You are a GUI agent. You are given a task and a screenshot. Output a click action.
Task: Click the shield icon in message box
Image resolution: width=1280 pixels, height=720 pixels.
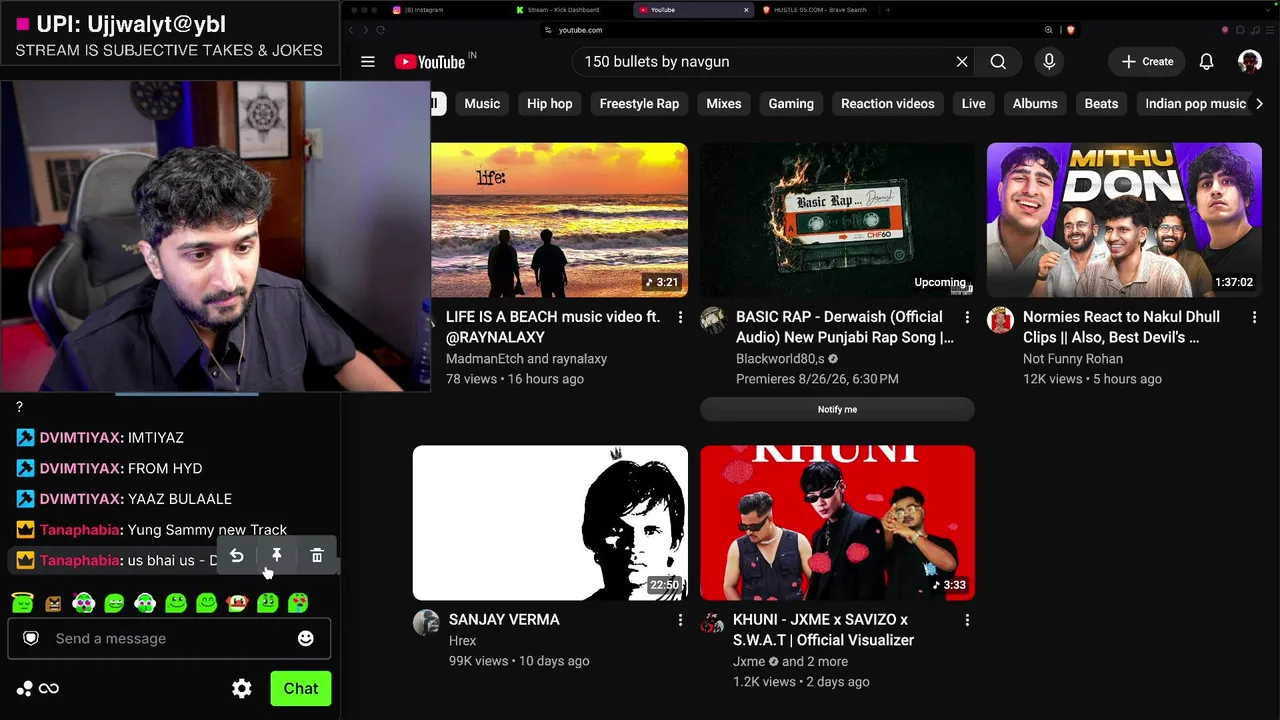(31, 638)
